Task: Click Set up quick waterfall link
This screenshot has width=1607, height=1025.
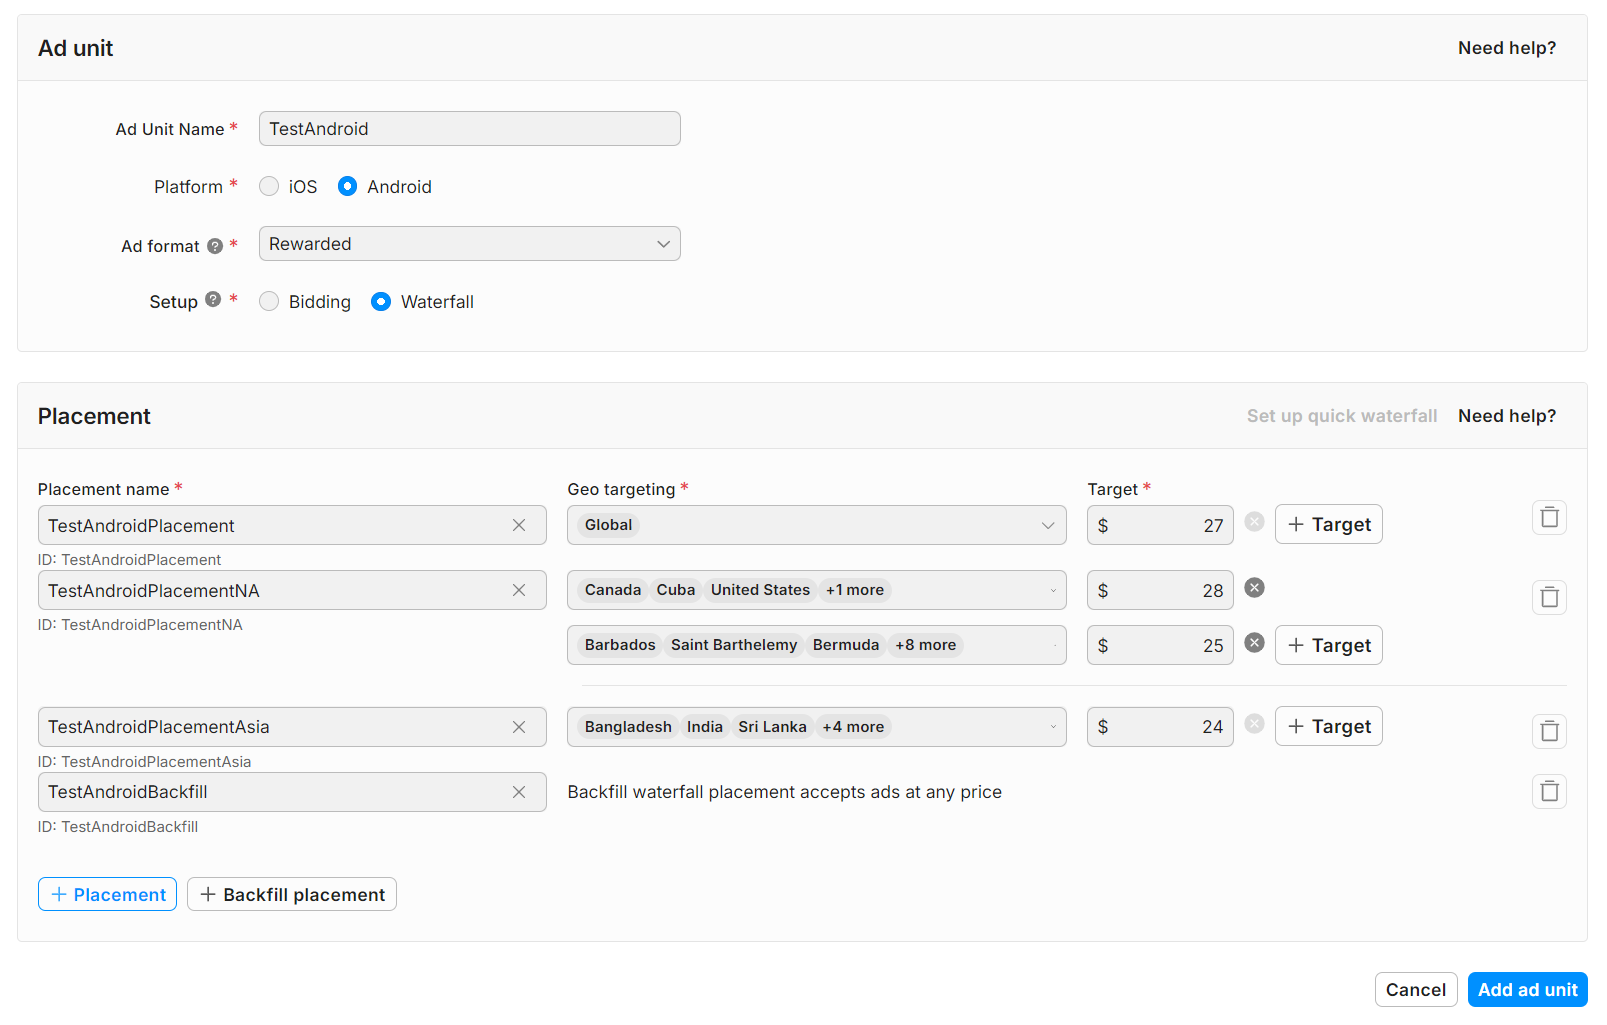Action: (x=1341, y=416)
